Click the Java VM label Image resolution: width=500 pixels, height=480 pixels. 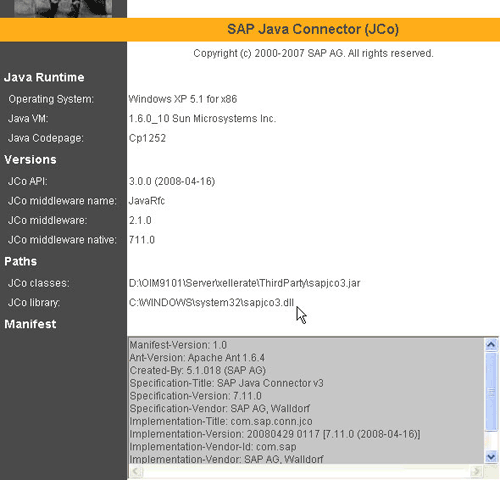point(28,118)
